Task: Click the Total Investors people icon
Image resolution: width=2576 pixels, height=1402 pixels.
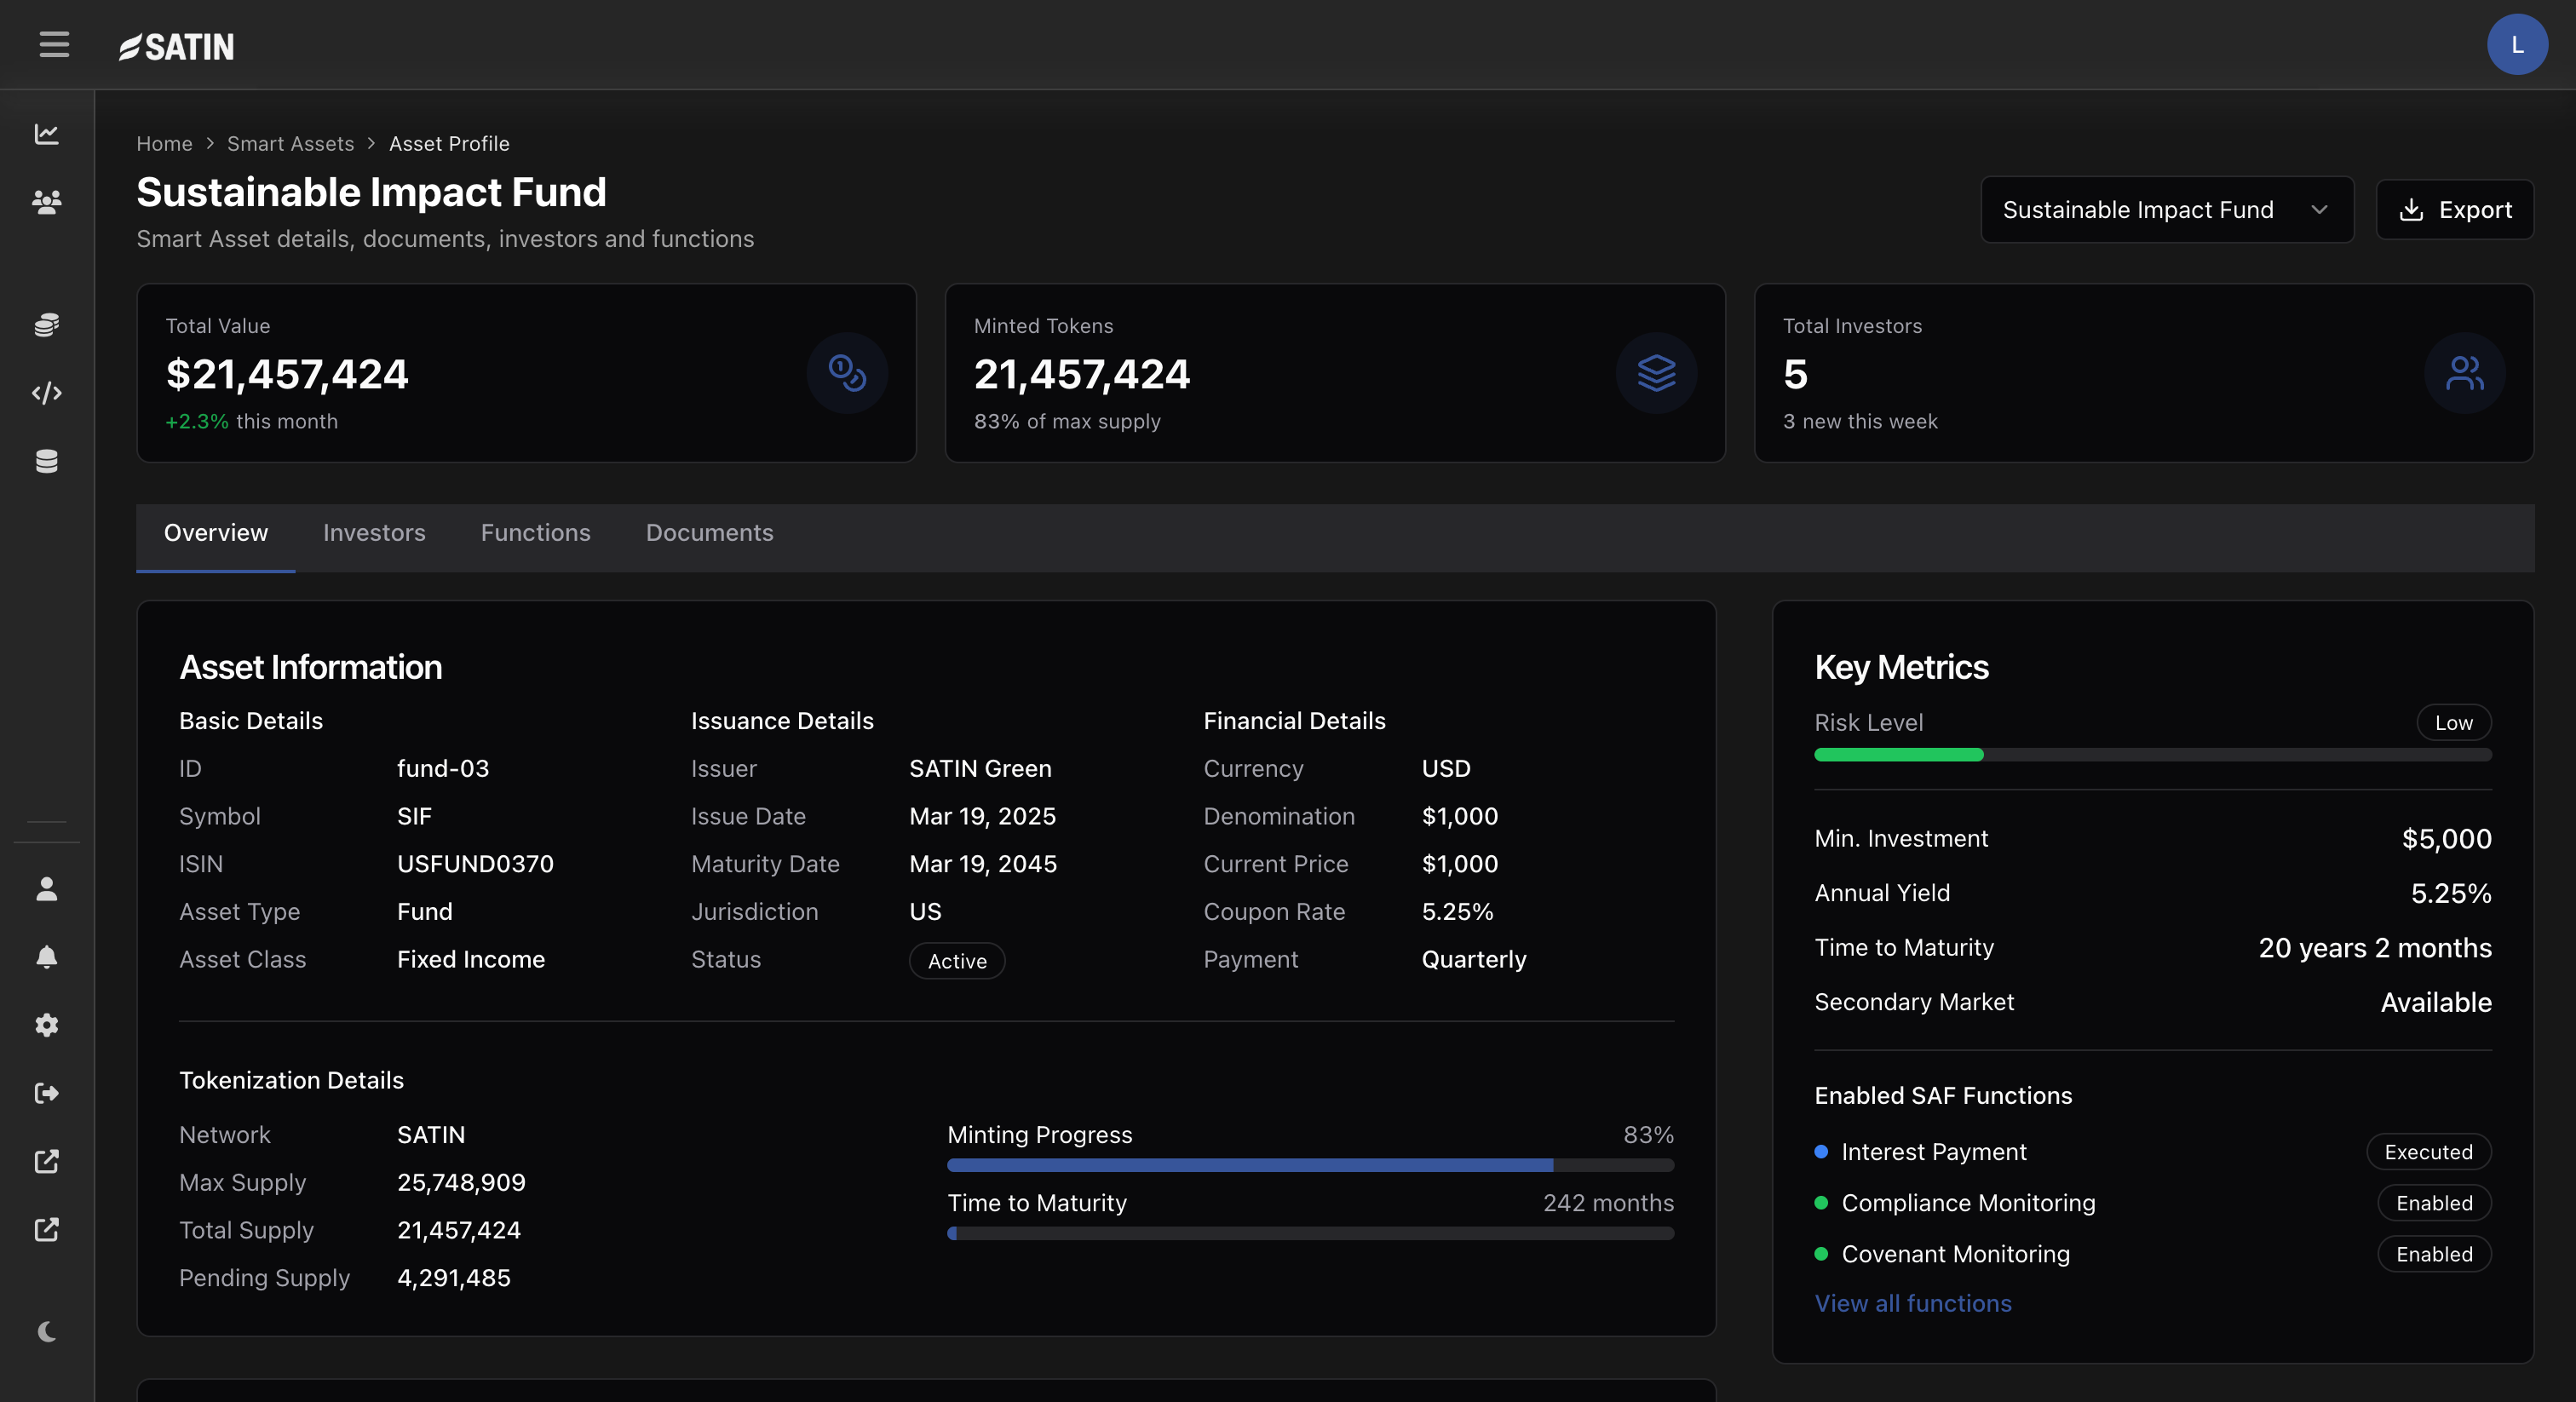Action: [x=2464, y=373]
